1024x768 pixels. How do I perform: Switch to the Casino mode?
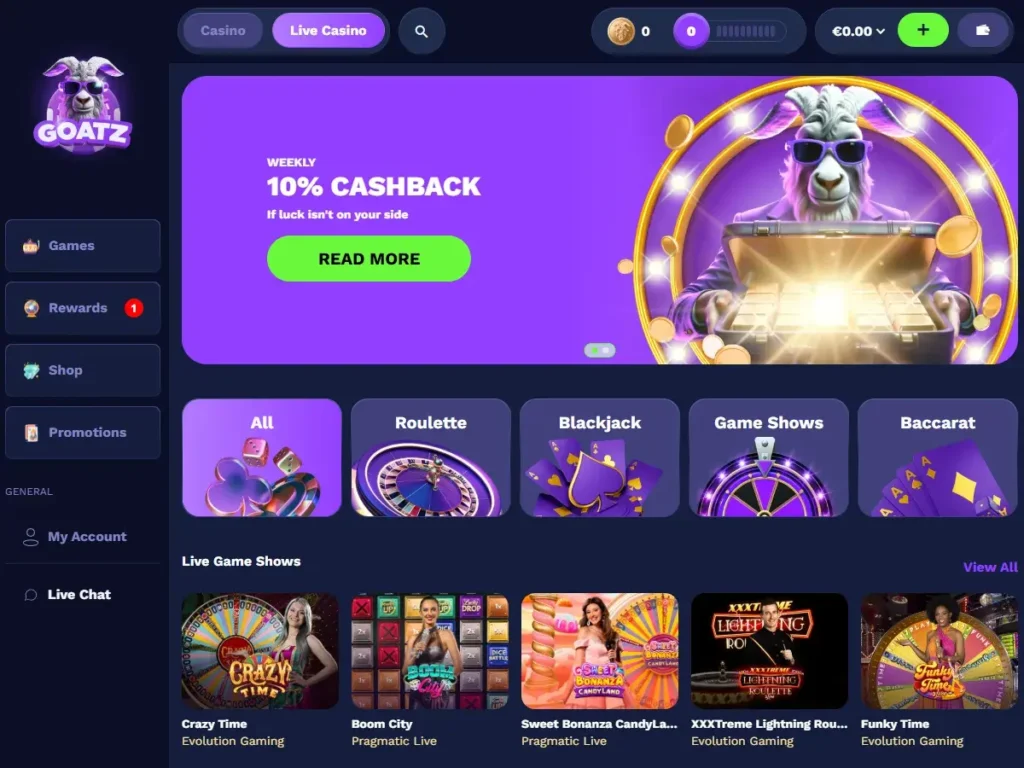(223, 31)
